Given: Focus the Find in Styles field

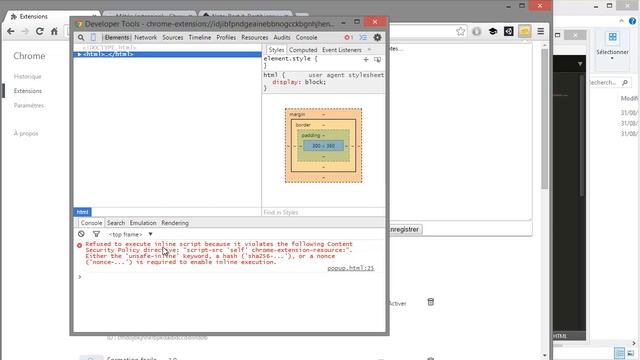Looking at the screenshot, I should 323,212.
